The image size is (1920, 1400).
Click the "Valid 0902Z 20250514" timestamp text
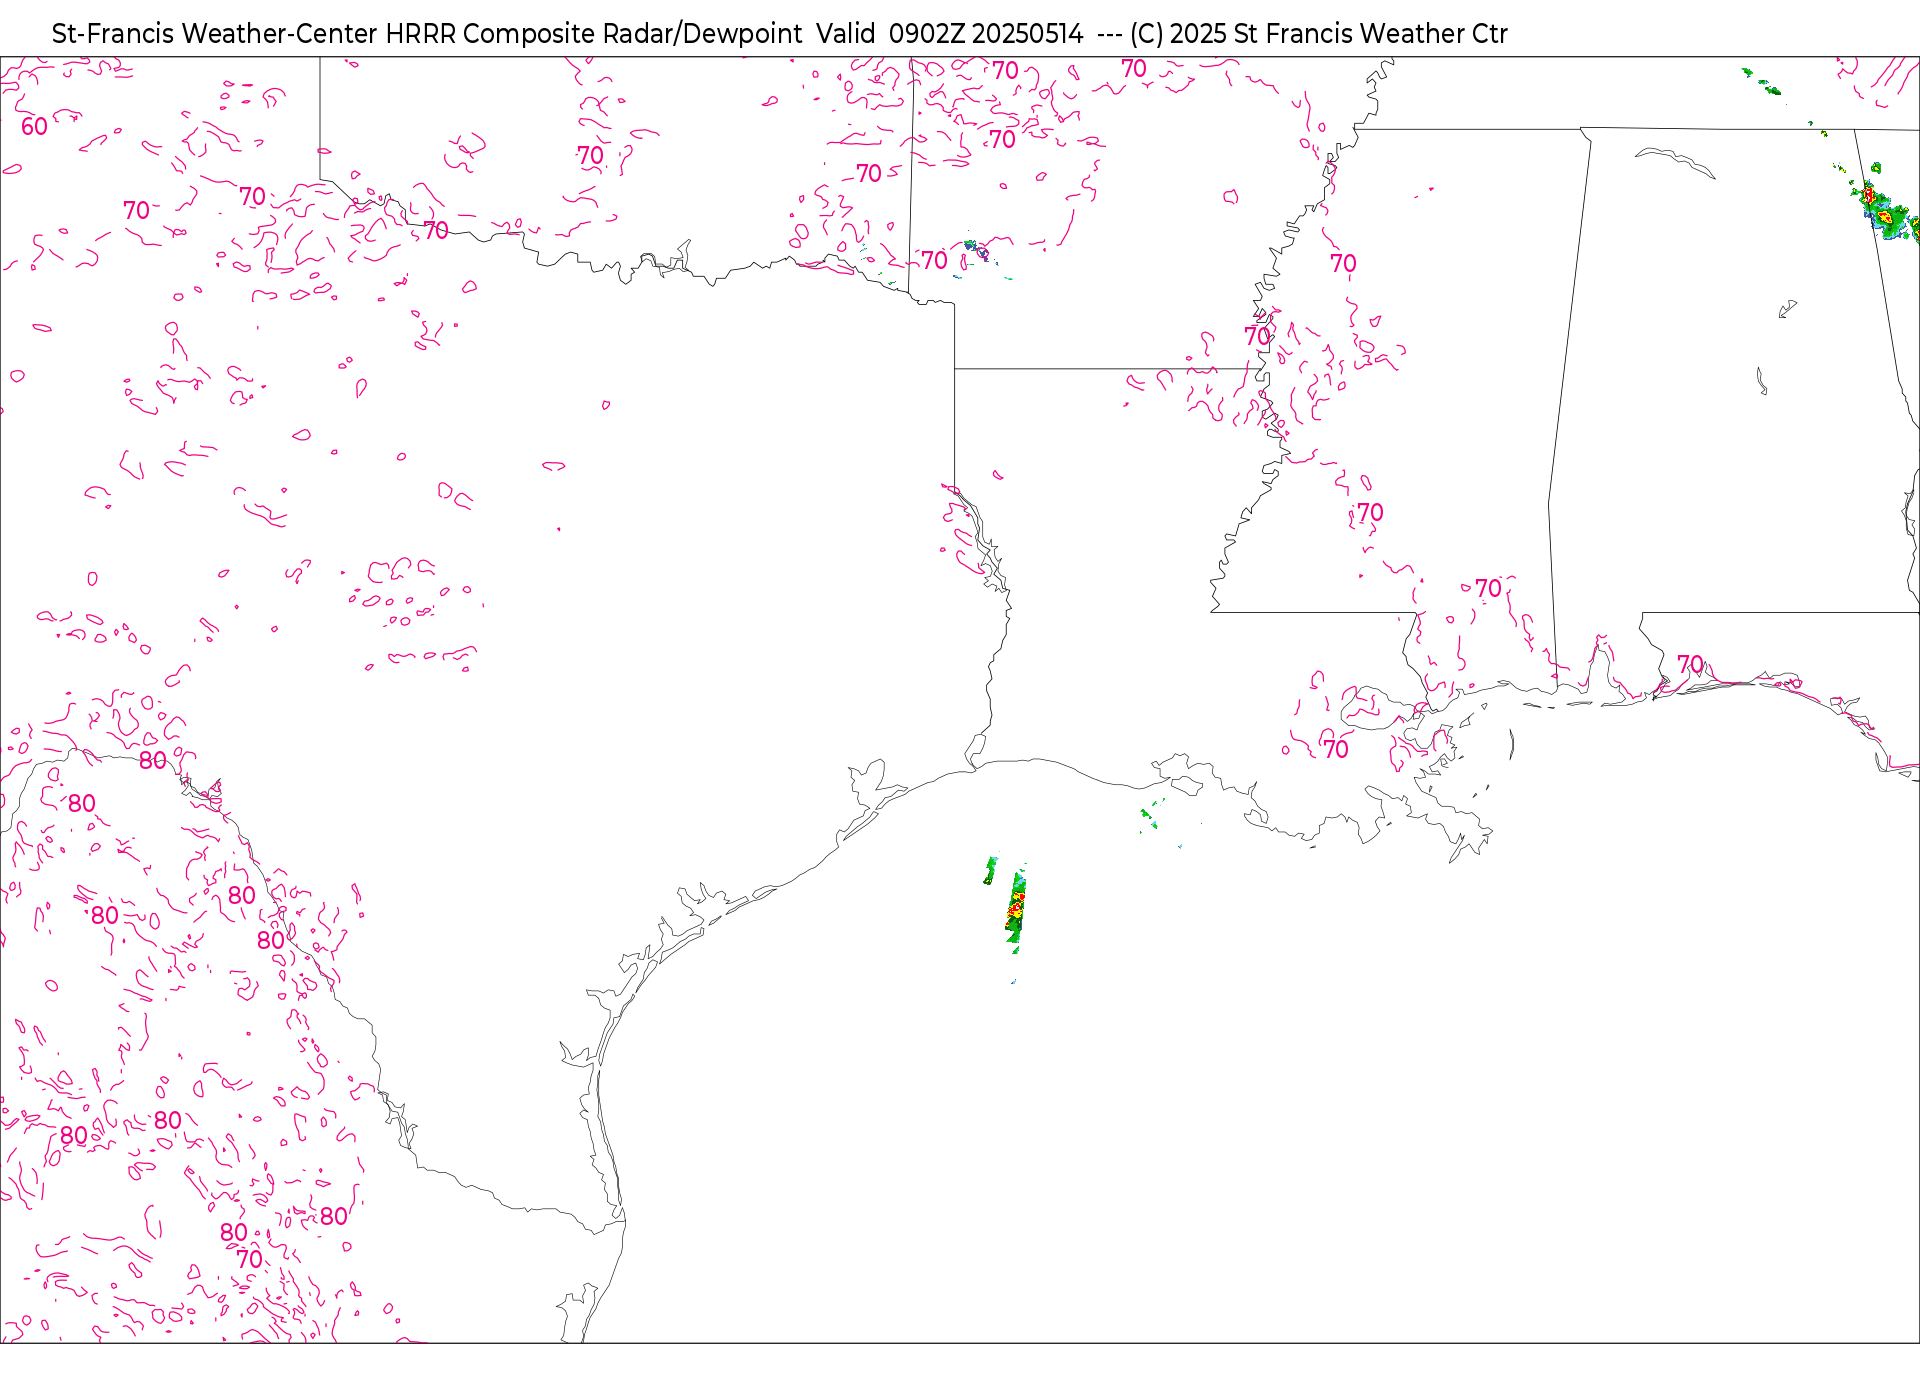coord(949,34)
